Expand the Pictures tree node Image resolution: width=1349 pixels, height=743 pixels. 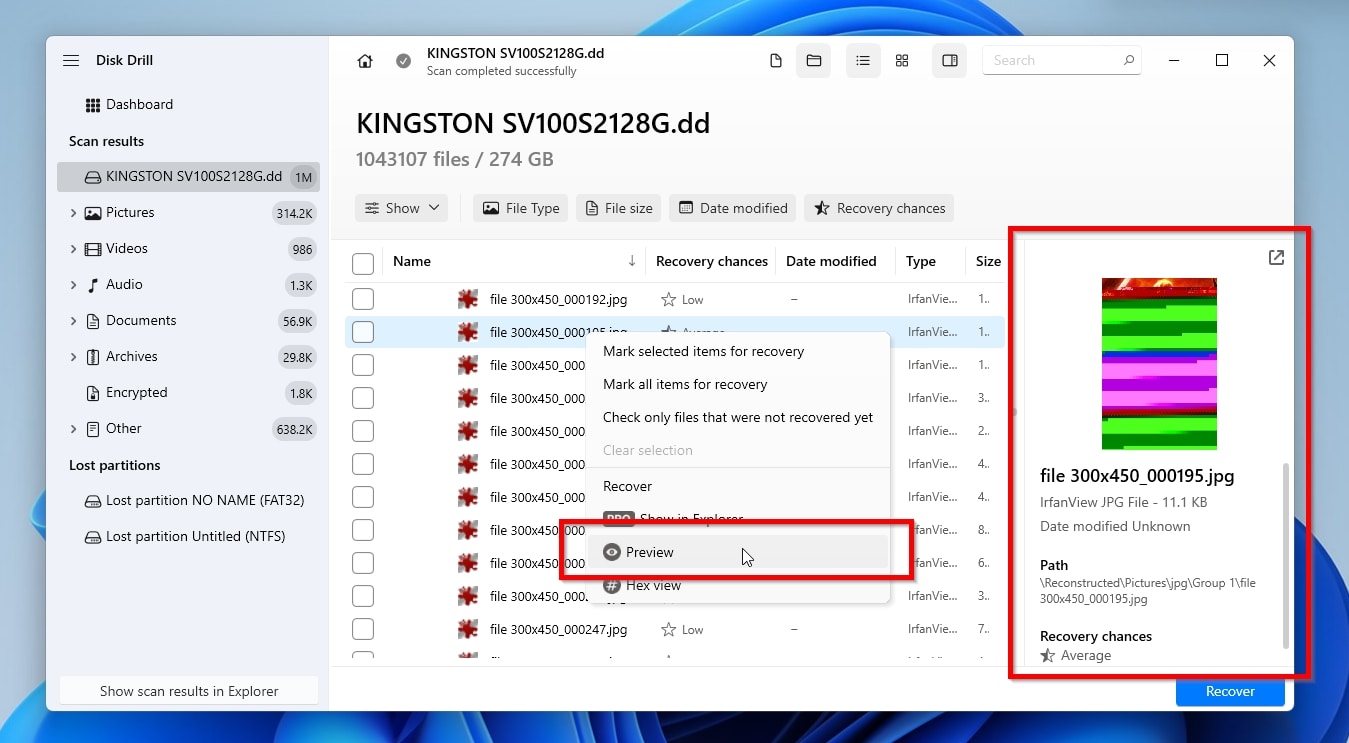tap(73, 213)
